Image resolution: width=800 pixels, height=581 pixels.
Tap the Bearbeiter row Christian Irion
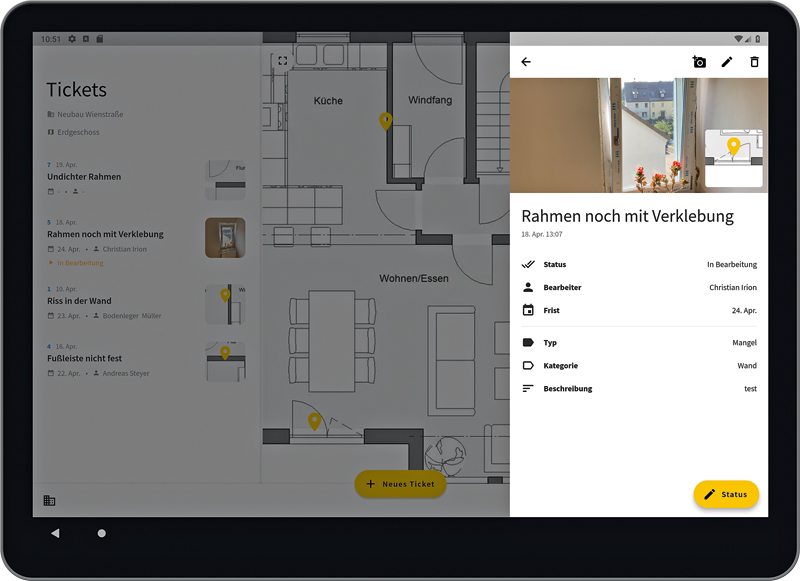(638, 288)
